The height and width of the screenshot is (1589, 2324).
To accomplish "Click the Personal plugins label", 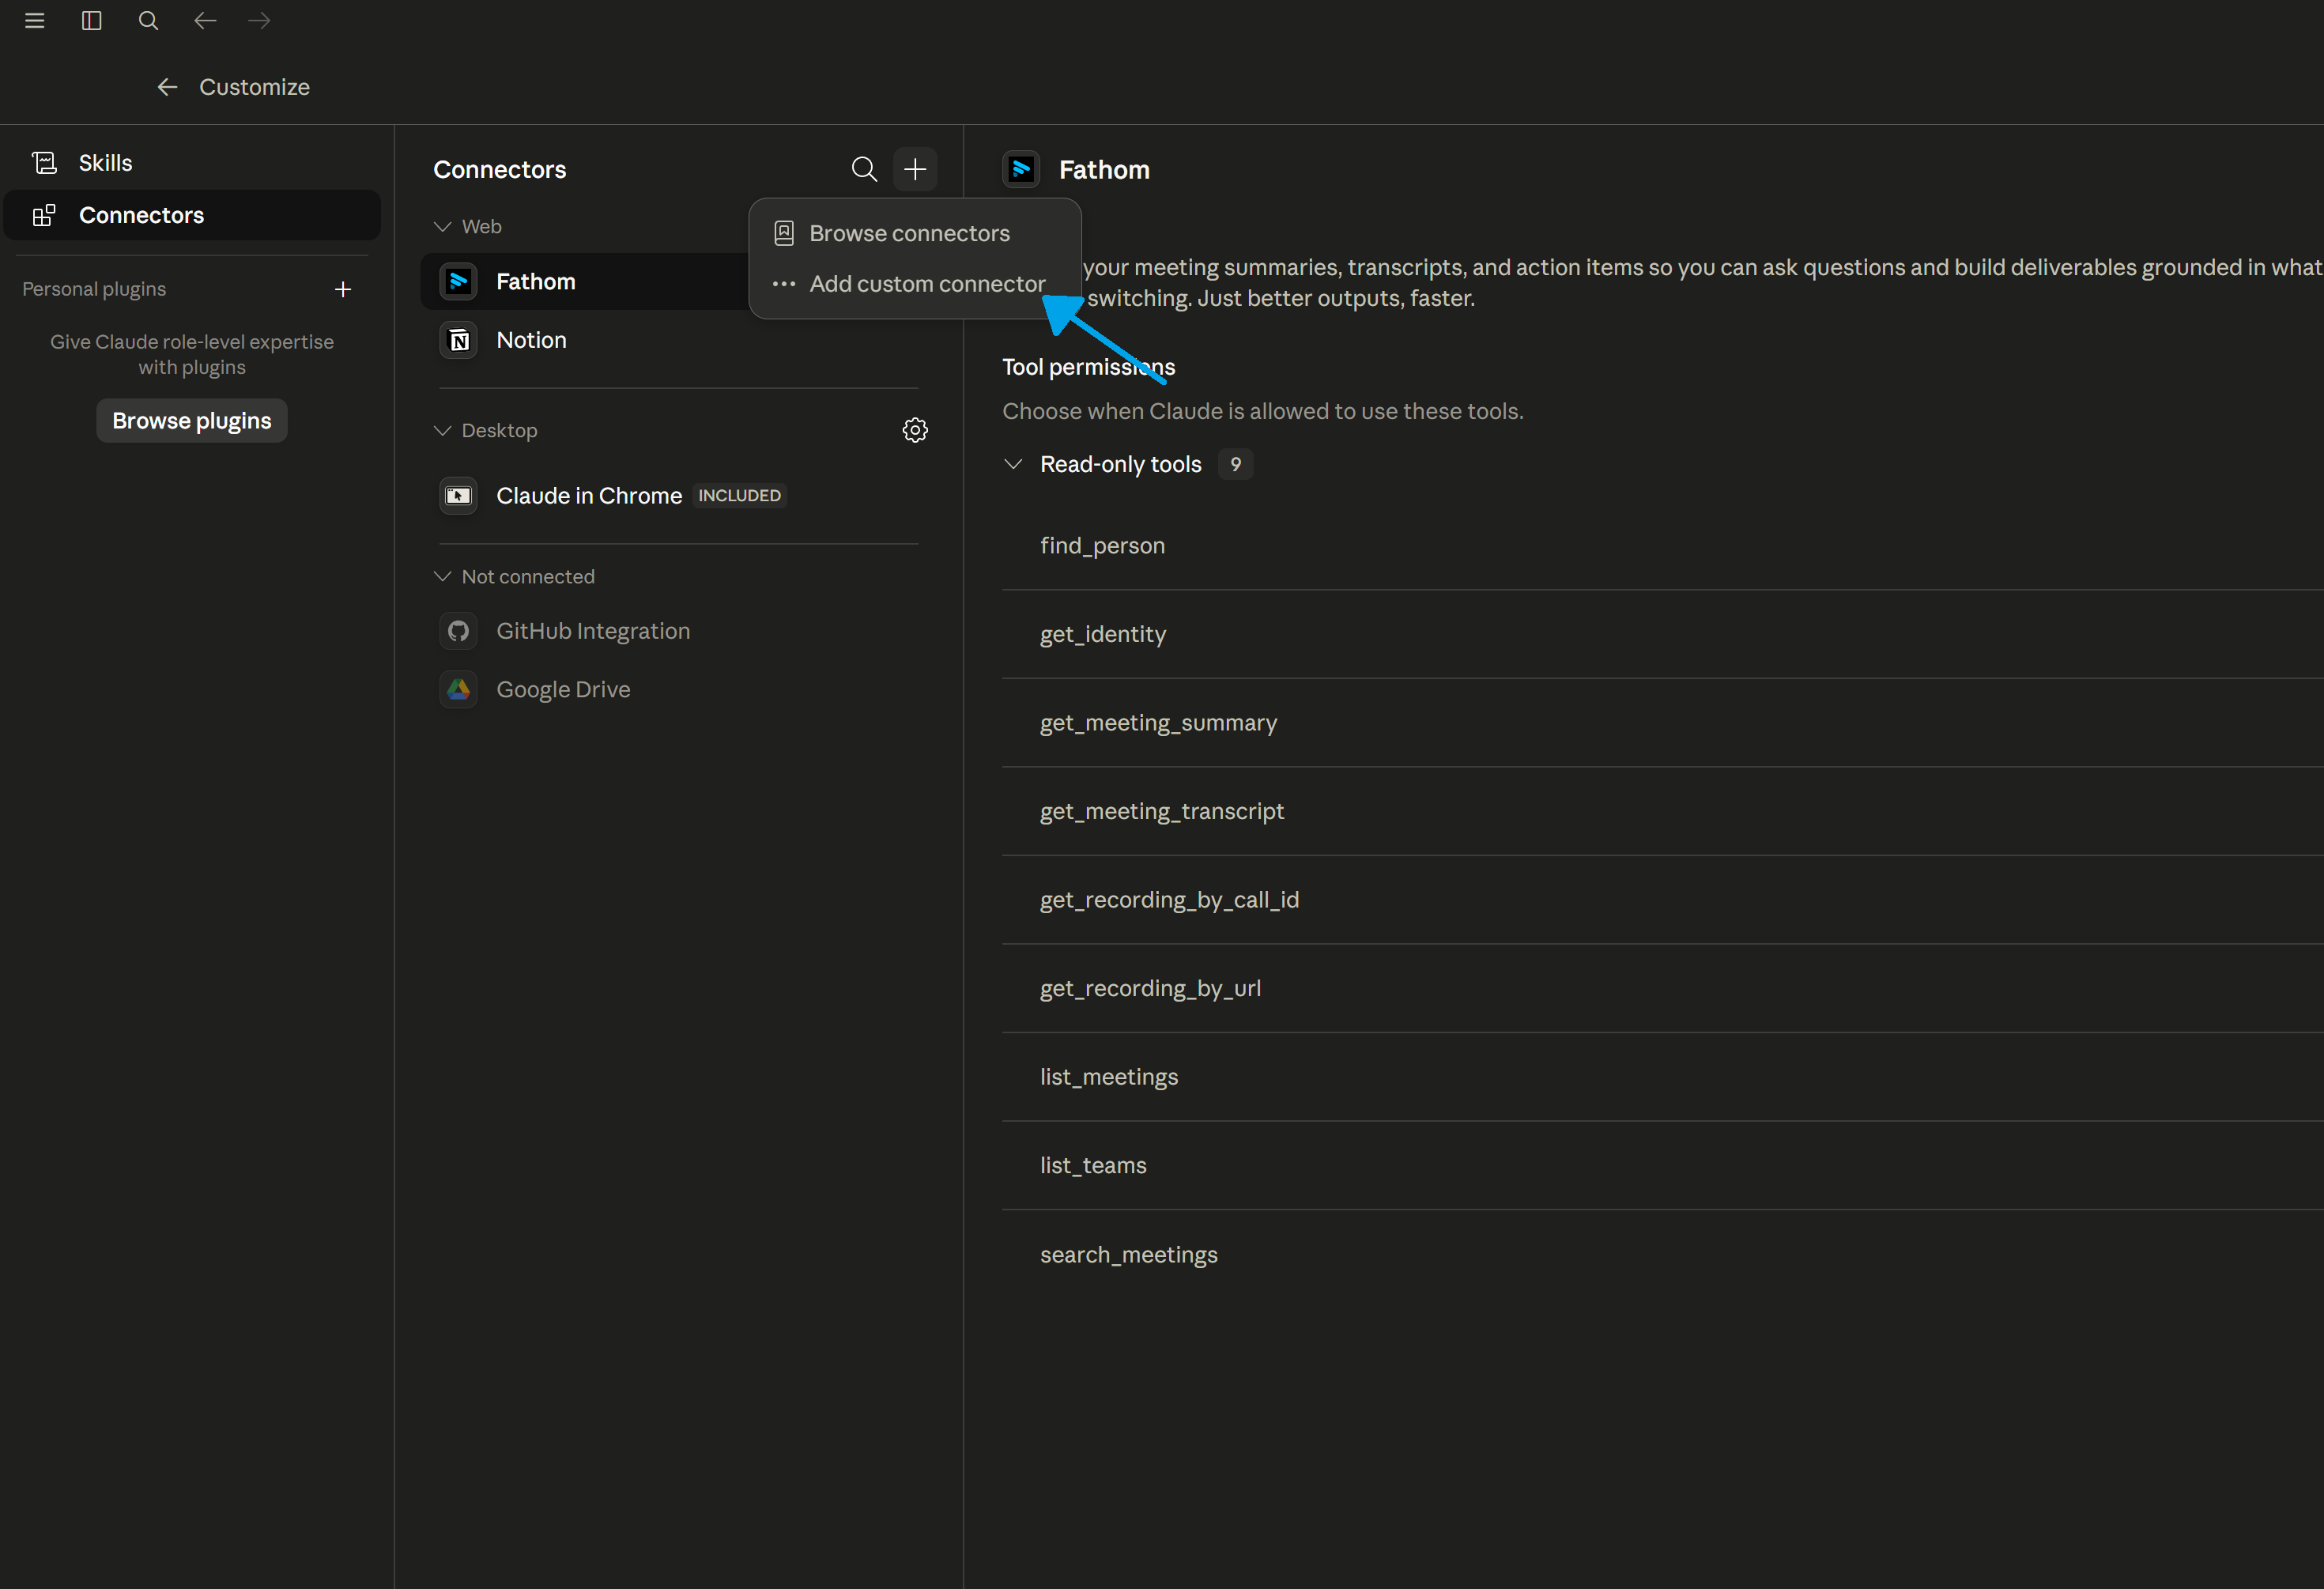I will coord(94,289).
